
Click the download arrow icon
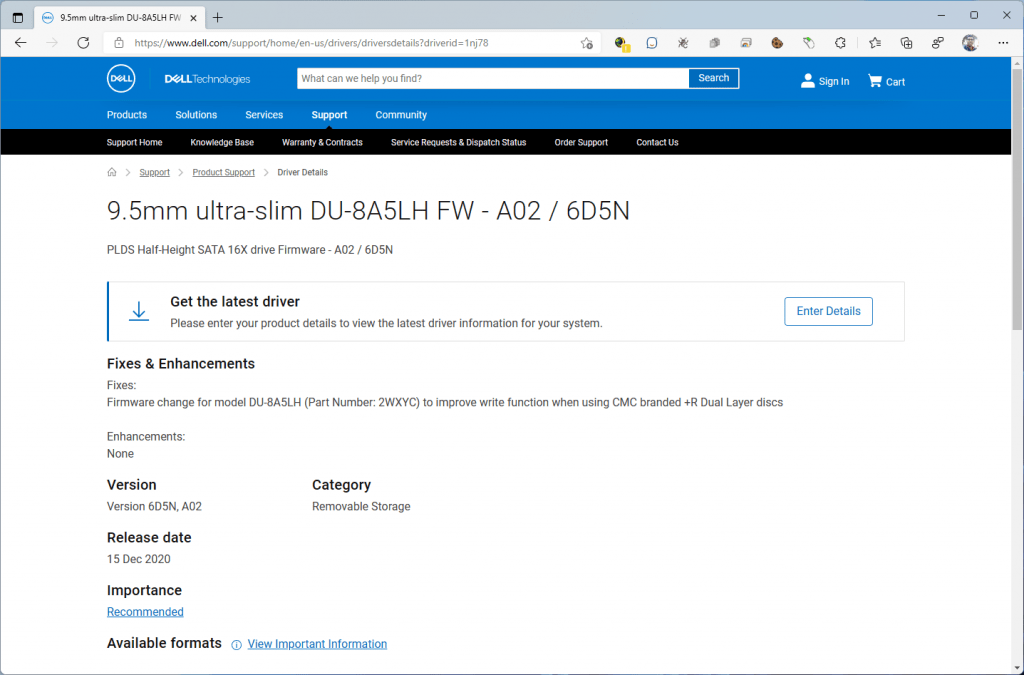(139, 312)
